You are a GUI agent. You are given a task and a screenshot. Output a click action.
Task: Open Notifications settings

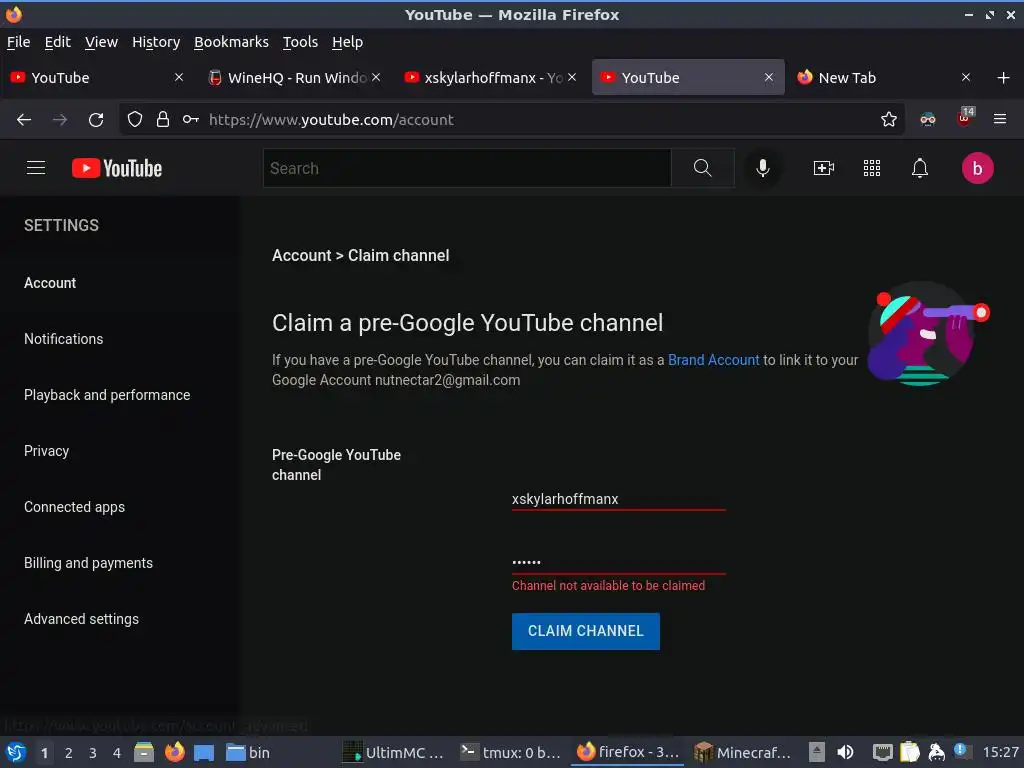pyautogui.click(x=63, y=339)
